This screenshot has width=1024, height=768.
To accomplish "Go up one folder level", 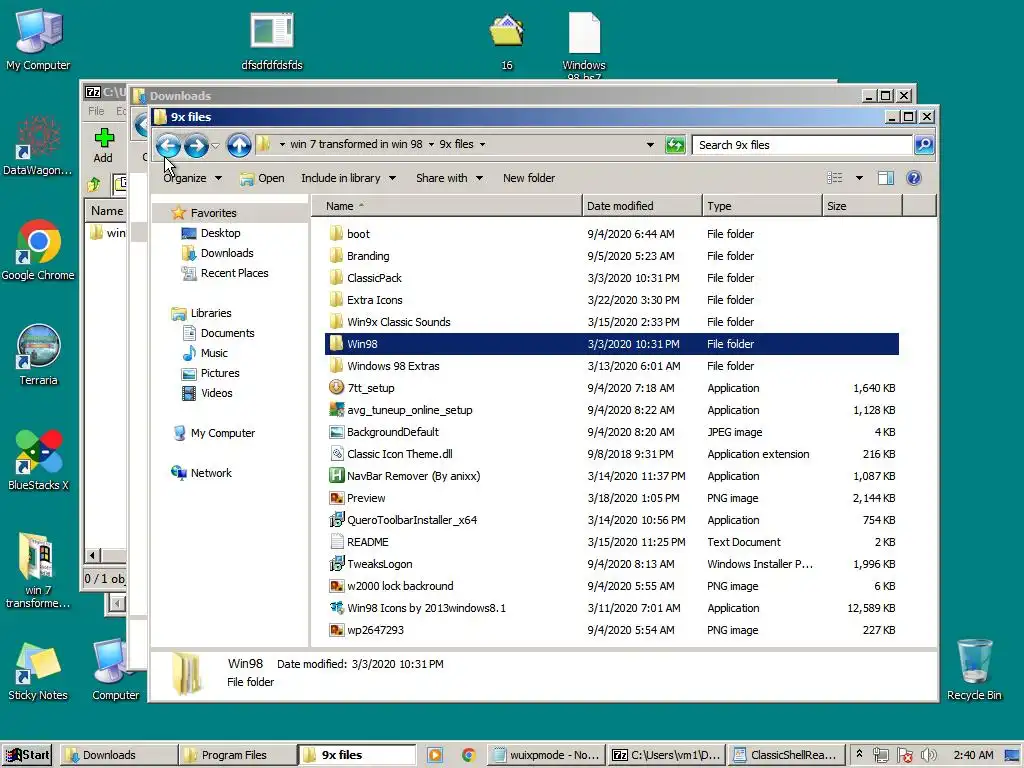I will [x=239, y=145].
